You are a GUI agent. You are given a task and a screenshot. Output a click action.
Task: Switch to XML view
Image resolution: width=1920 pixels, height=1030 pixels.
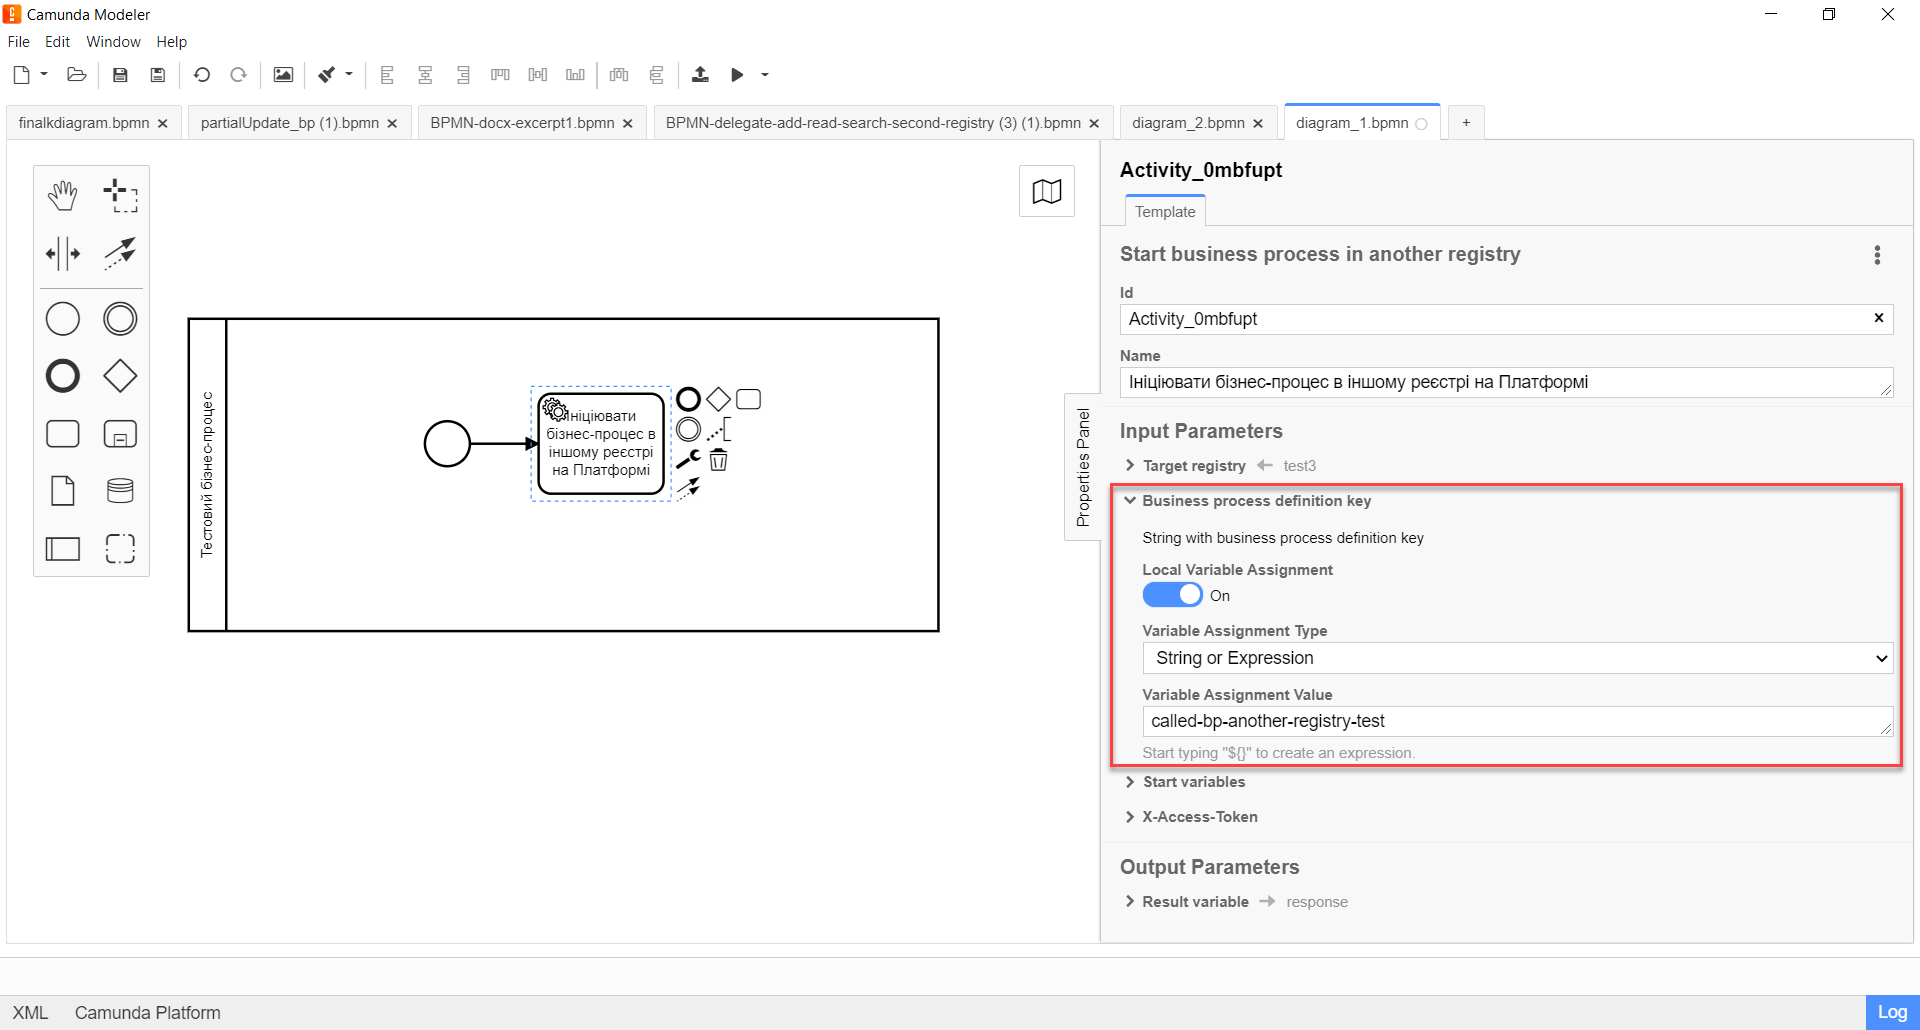tap(30, 1013)
